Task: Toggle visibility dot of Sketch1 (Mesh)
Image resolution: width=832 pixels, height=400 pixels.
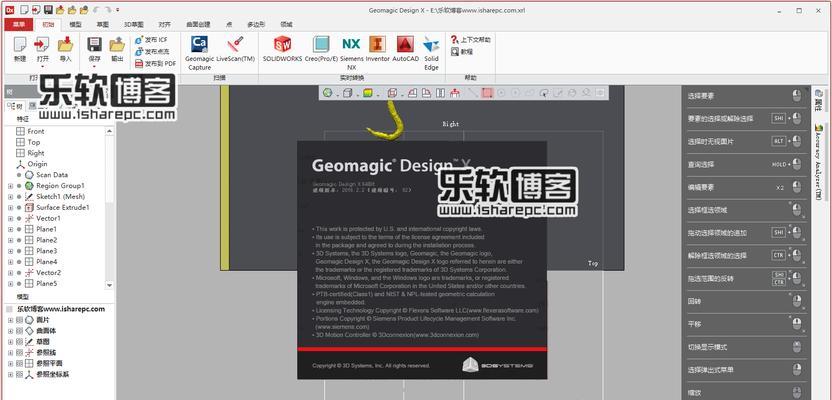Action: click(x=19, y=197)
